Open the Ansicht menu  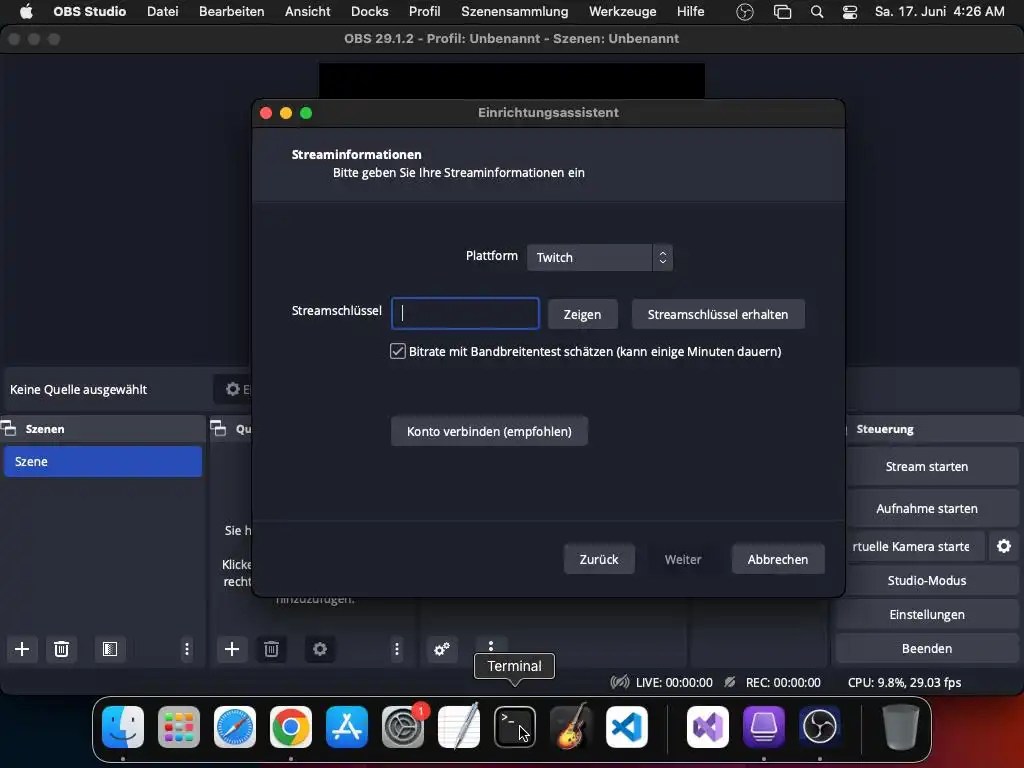click(x=308, y=12)
